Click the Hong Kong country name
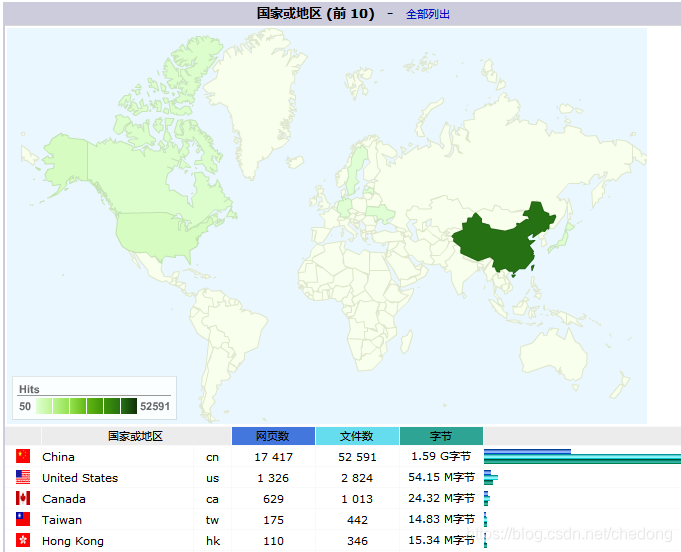 click(x=73, y=541)
